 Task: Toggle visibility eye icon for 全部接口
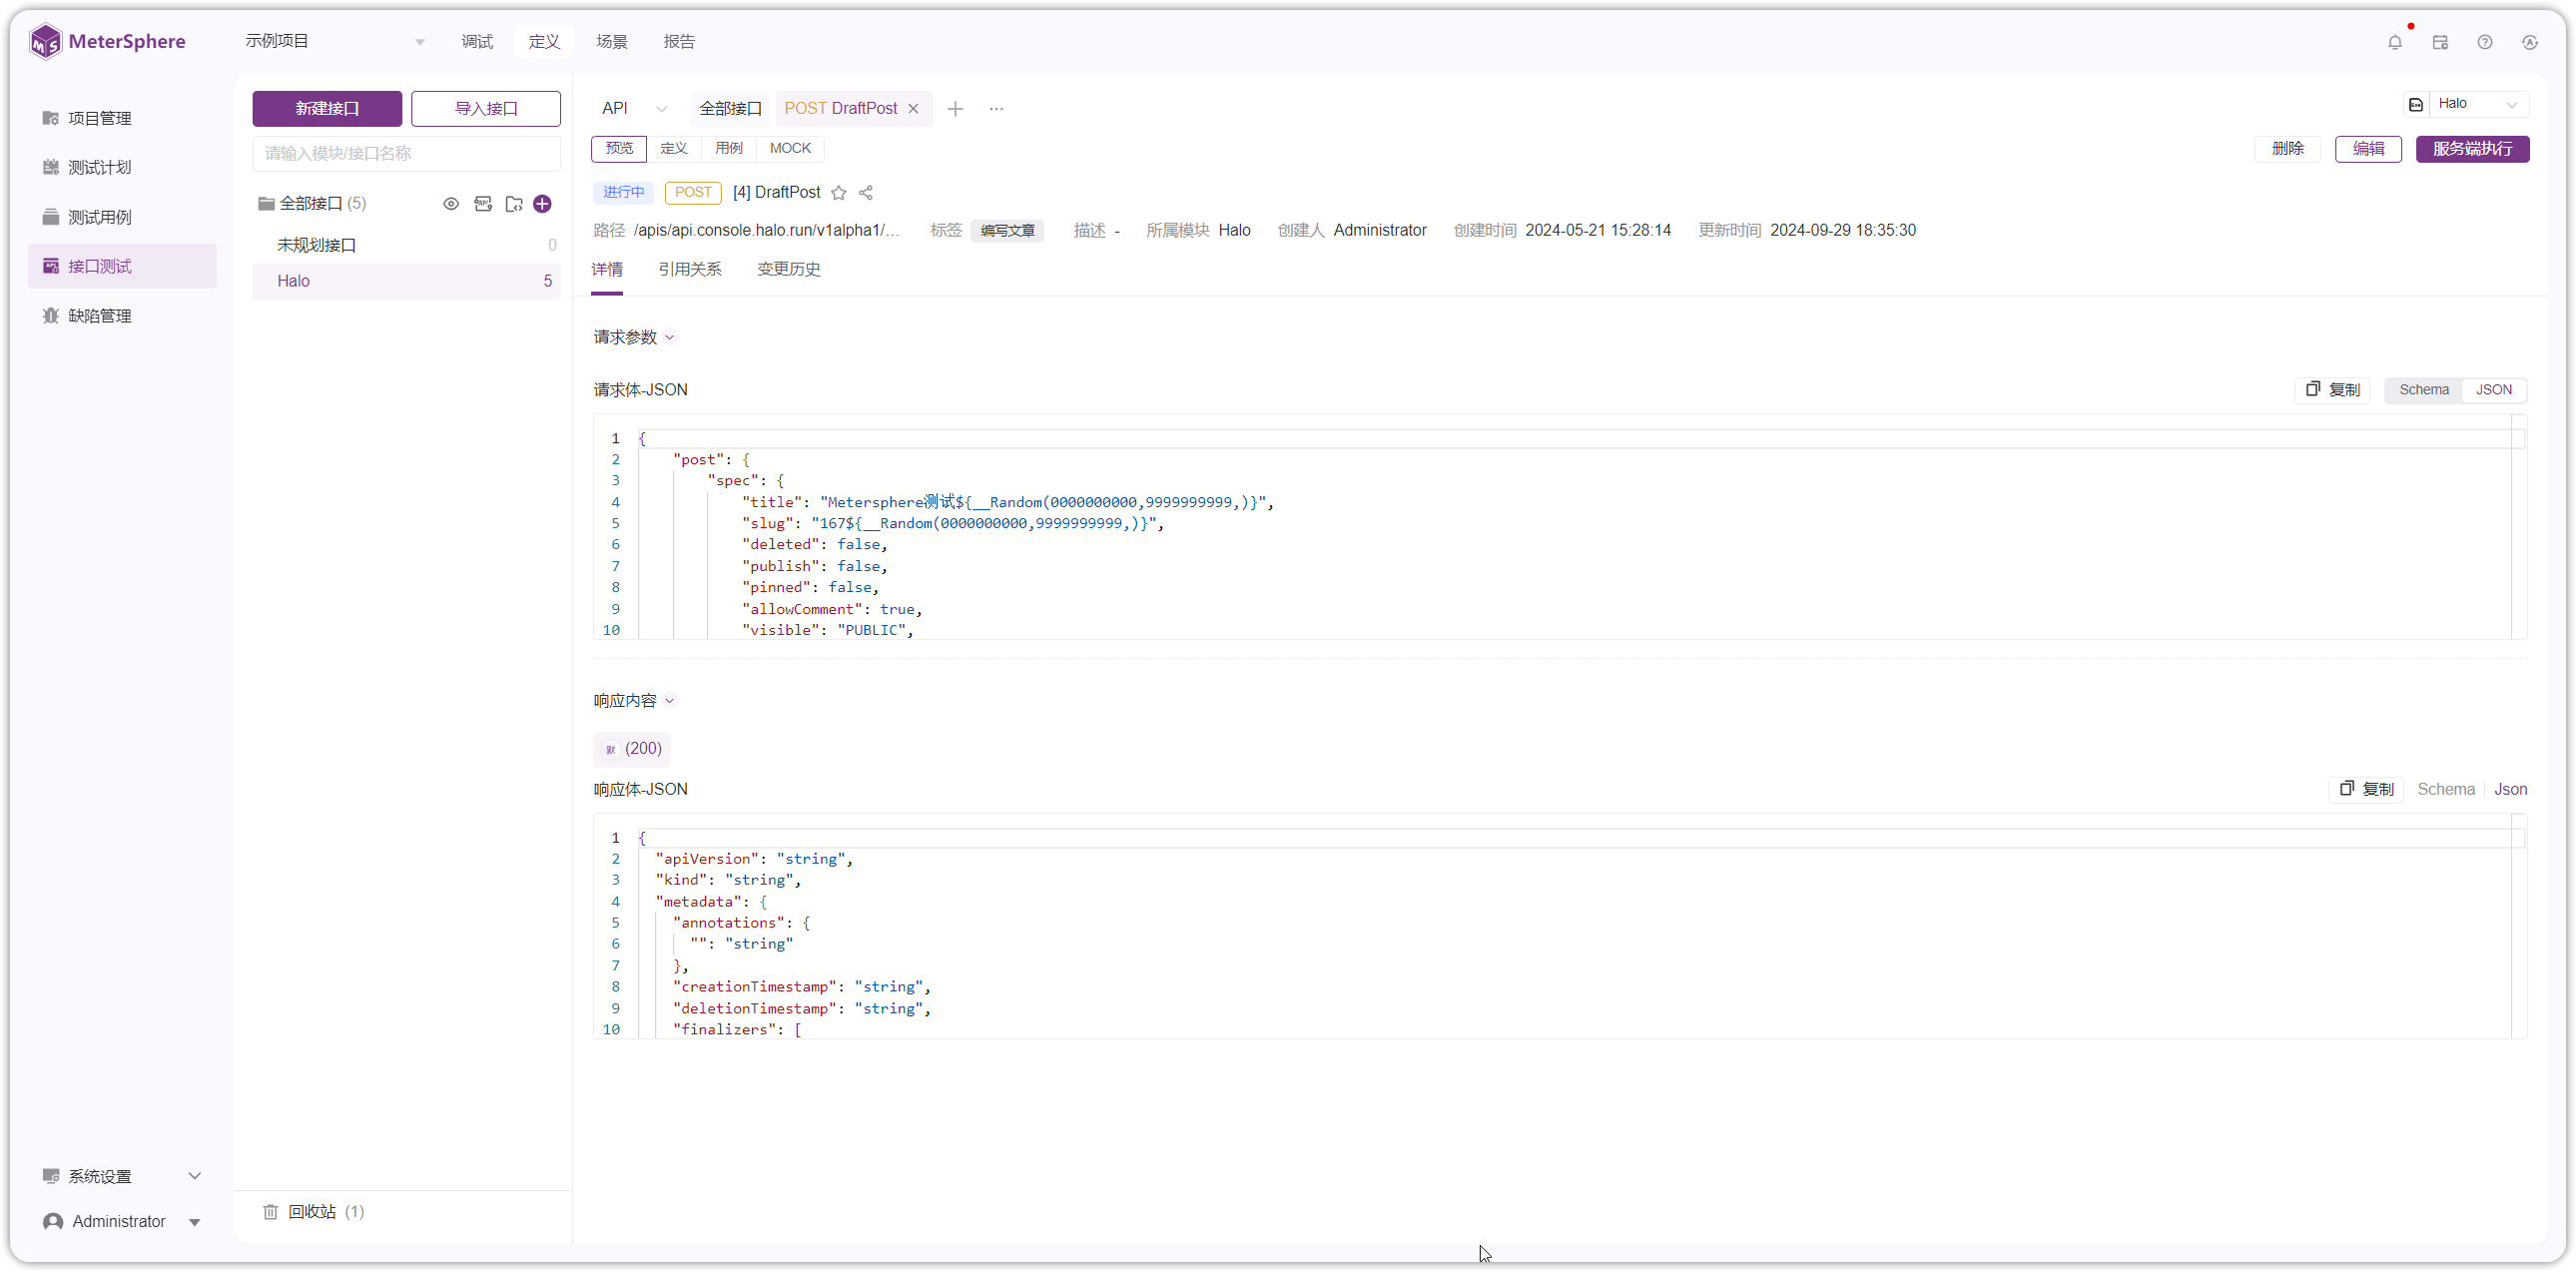pos(451,204)
